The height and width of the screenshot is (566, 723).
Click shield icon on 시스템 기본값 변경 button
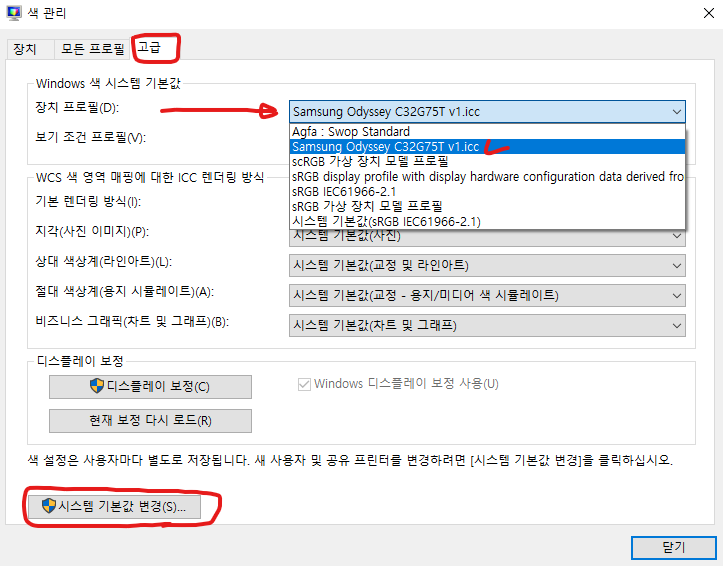click(x=49, y=506)
